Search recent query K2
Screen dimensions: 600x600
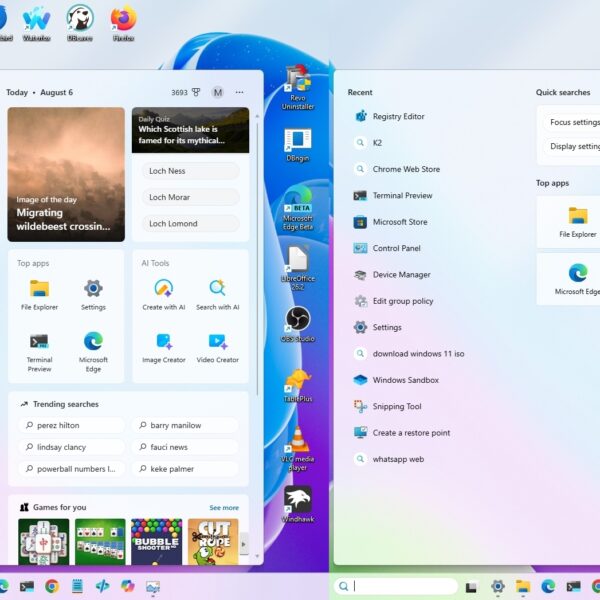(x=368, y=143)
